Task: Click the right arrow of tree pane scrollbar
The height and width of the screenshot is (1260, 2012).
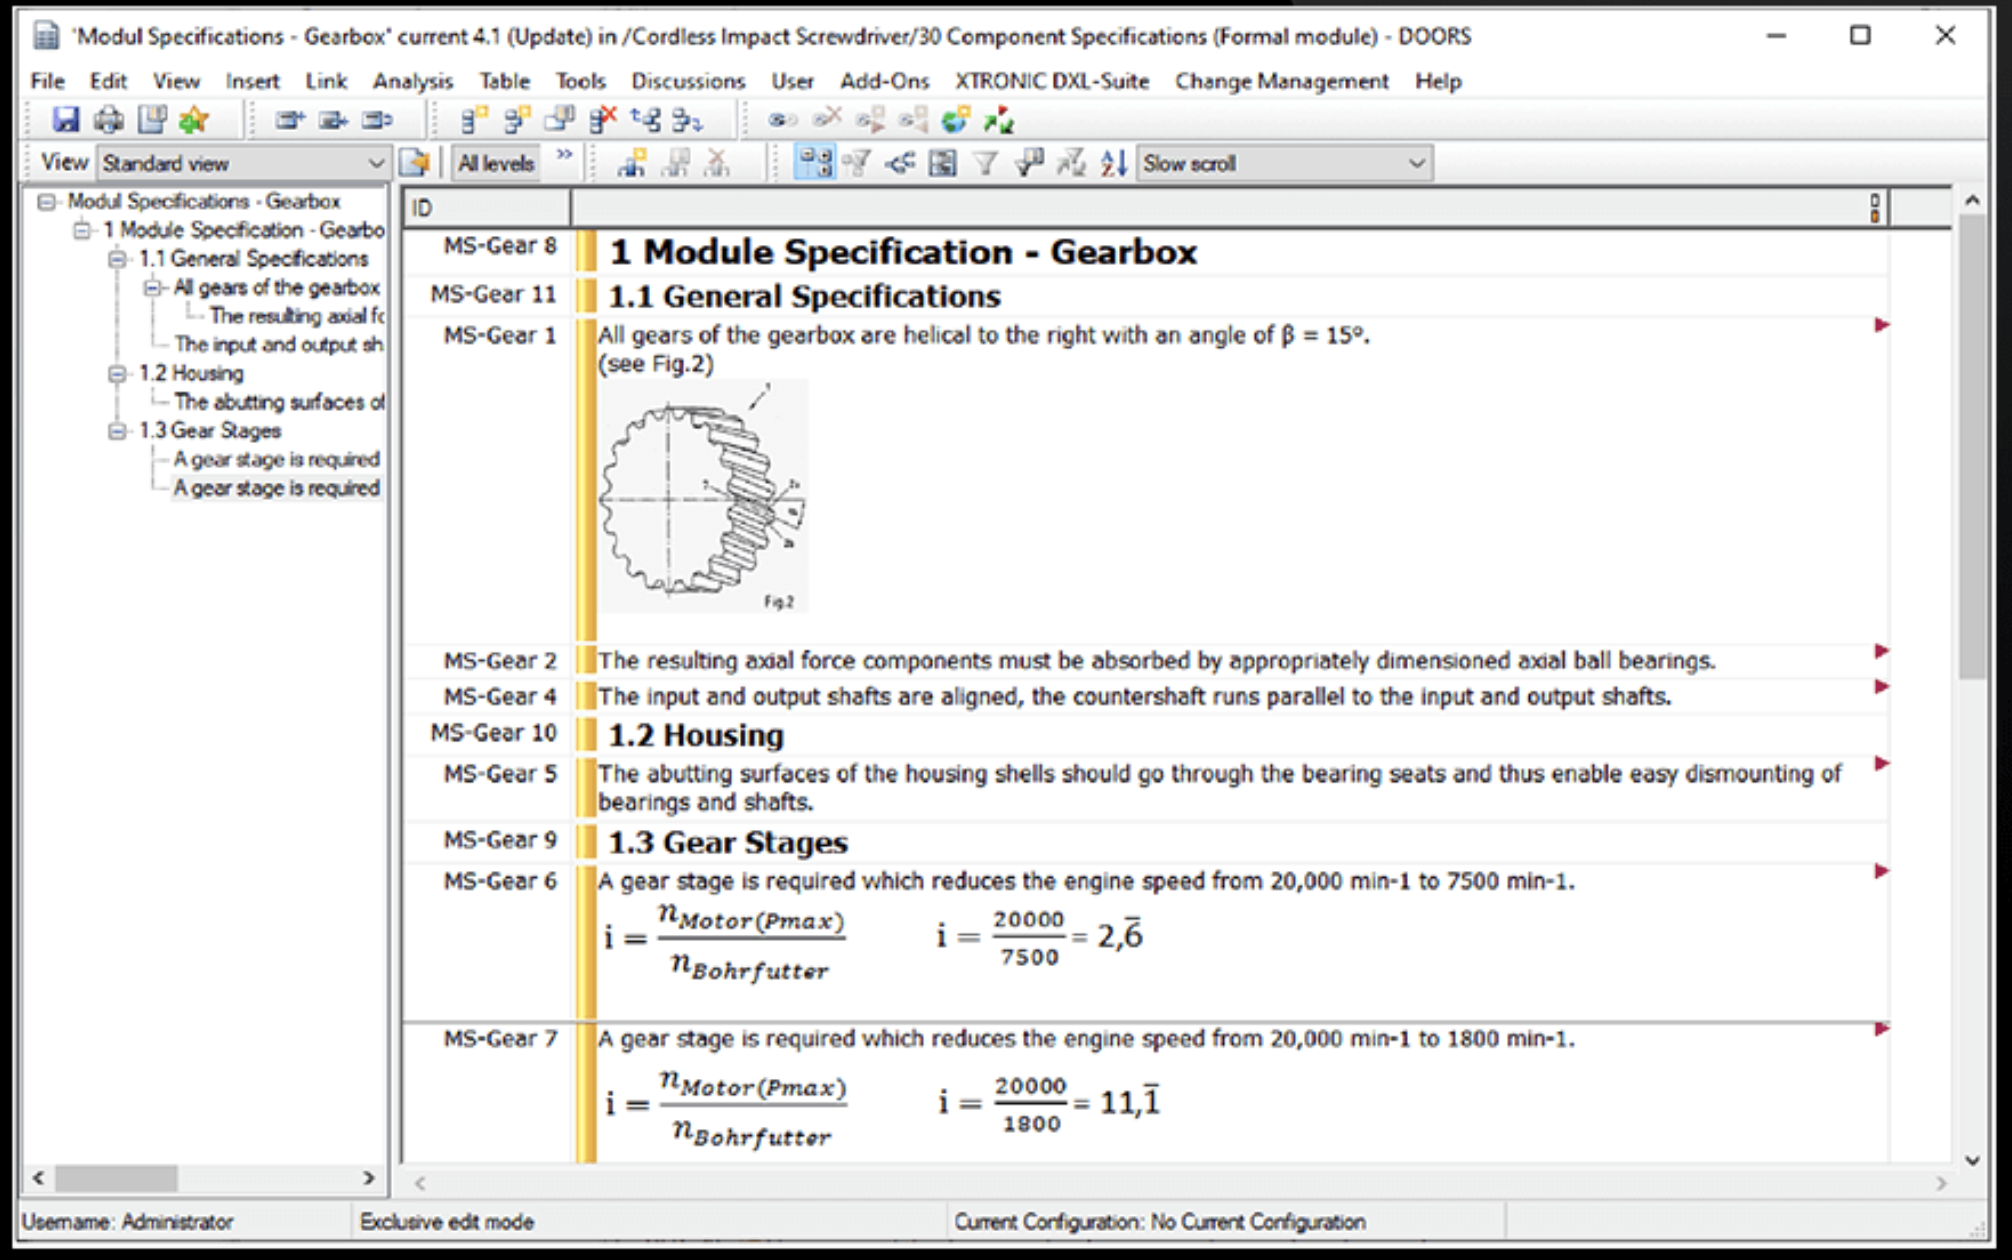Action: click(x=368, y=1178)
